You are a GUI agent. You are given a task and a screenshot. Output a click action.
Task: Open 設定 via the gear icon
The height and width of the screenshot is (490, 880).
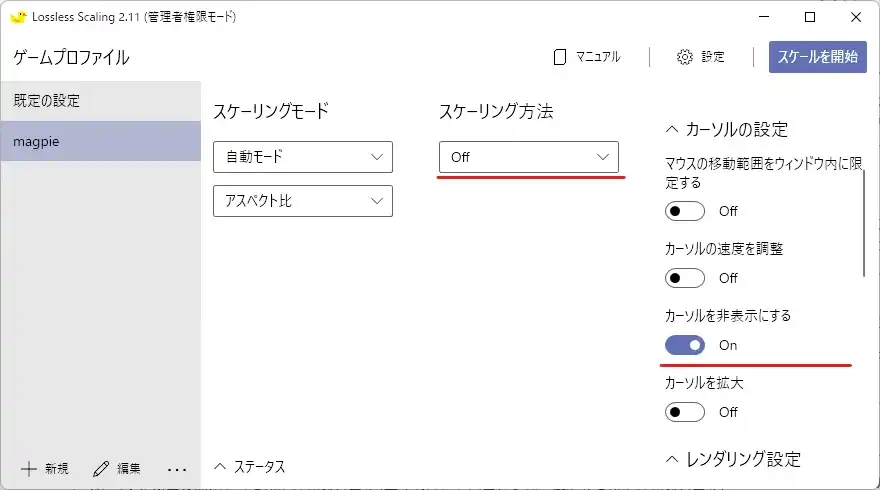(685, 57)
